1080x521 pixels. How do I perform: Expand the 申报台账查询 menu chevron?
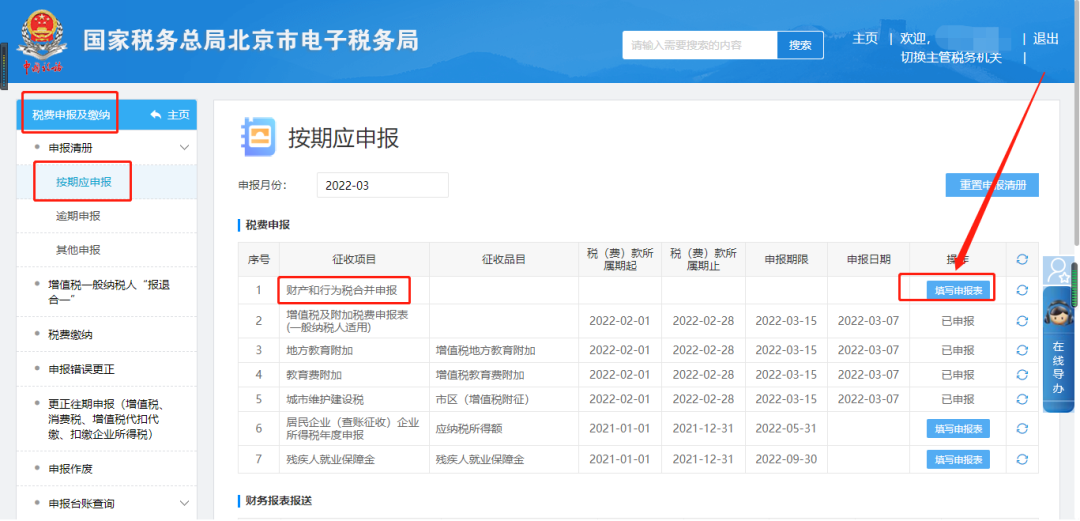[184, 503]
